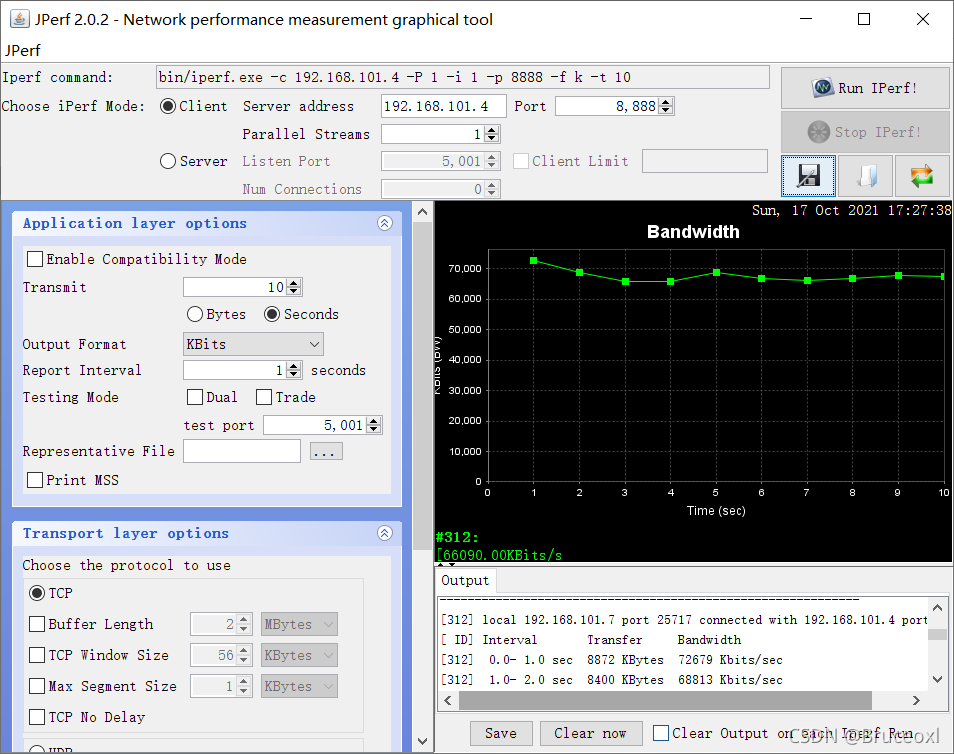The width and height of the screenshot is (954, 754).
Task: Select the Bytes transmit radio button
Action: click(195, 314)
